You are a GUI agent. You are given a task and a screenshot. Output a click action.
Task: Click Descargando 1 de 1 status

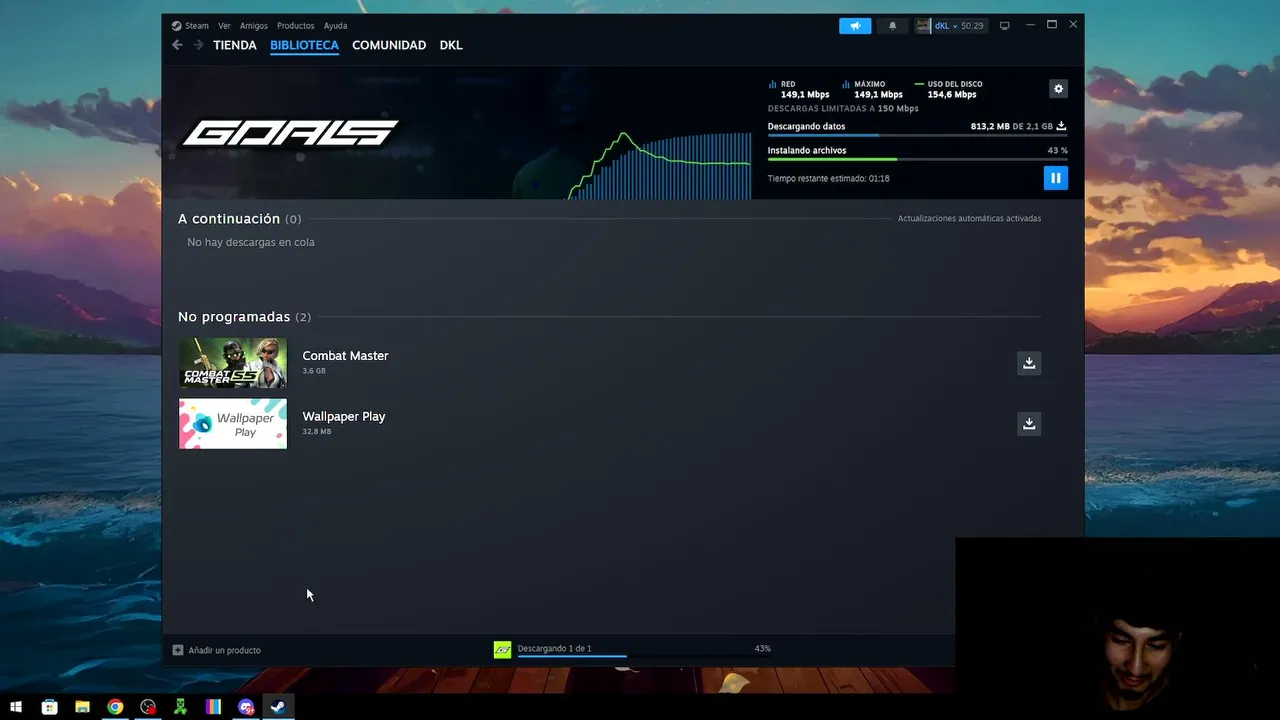coord(554,648)
